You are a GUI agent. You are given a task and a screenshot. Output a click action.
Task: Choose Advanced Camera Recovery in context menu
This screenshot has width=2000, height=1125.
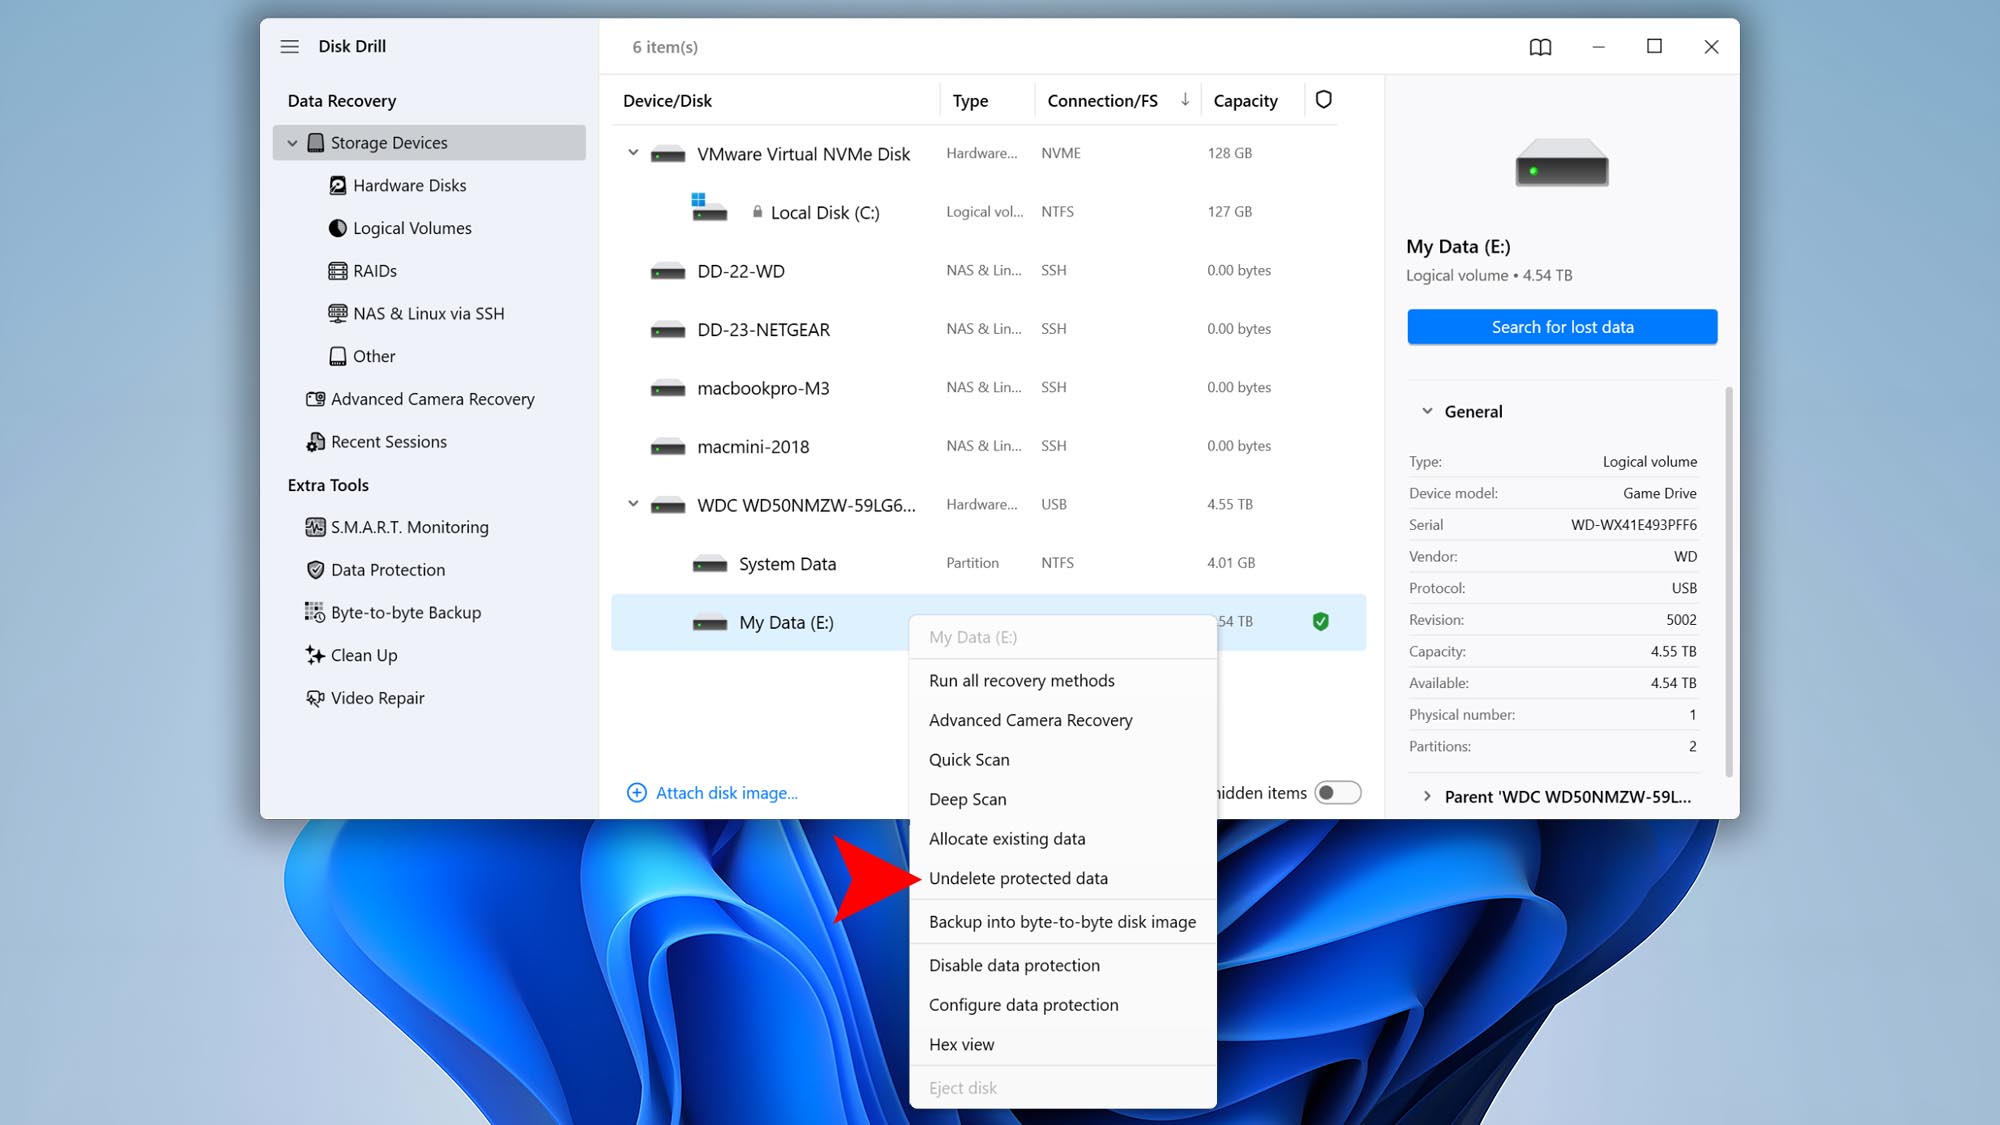pos(1062,720)
